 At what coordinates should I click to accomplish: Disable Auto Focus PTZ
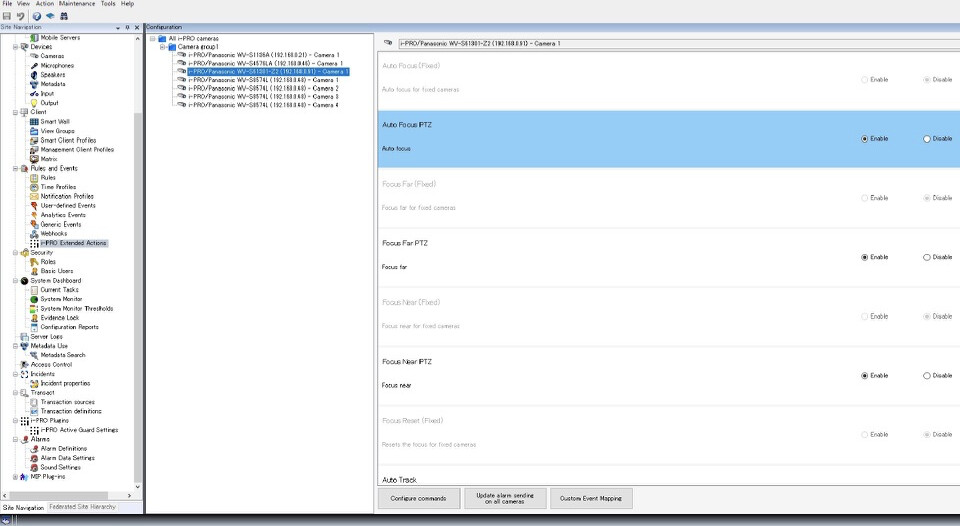pos(927,139)
